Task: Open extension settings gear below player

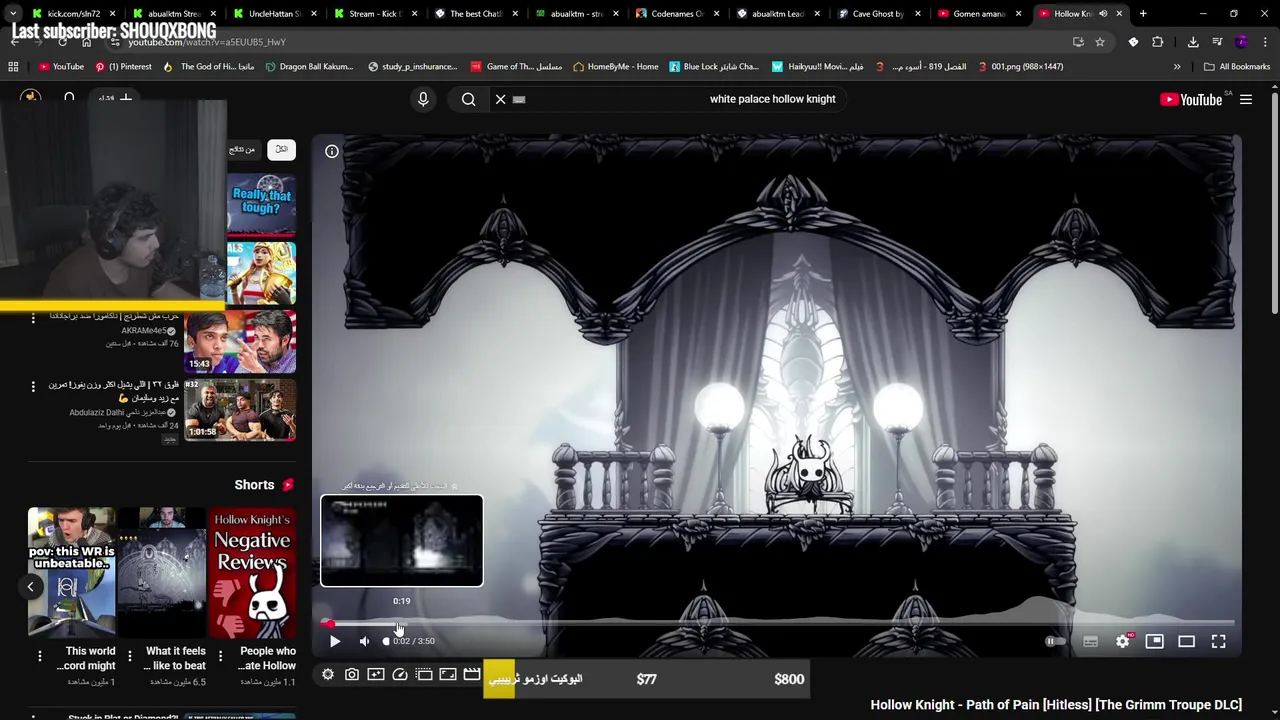Action: 328,675
